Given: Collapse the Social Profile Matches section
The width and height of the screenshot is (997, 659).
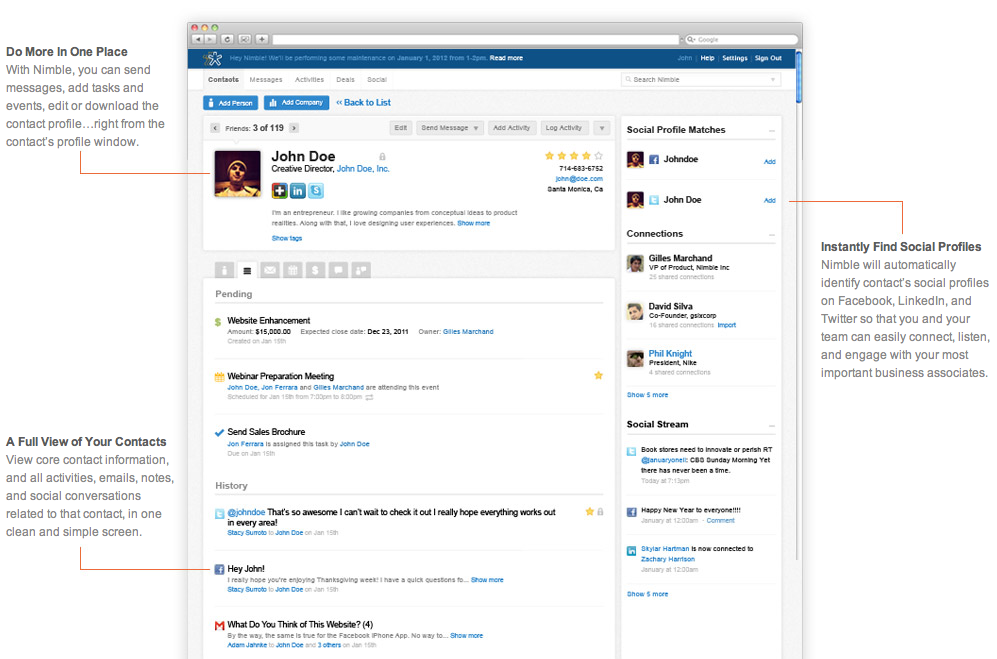Looking at the screenshot, I should 772,130.
